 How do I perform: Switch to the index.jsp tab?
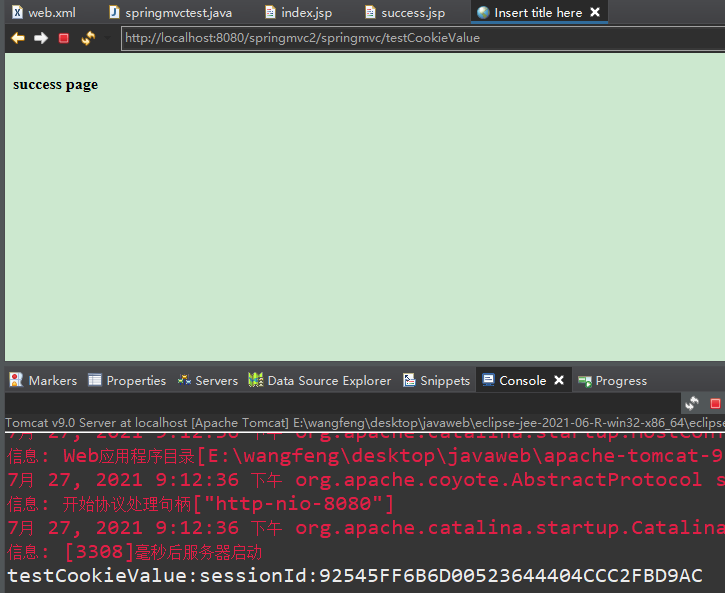coord(298,12)
